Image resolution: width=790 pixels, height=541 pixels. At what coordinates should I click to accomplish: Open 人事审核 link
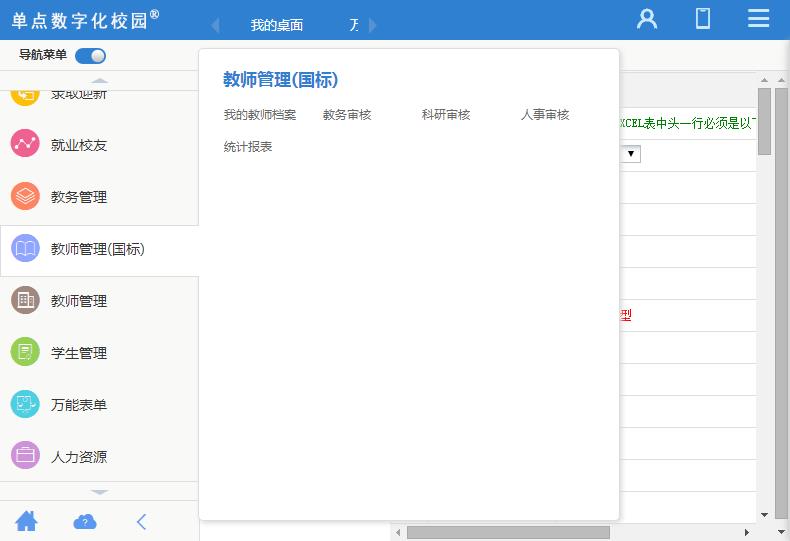[545, 115]
